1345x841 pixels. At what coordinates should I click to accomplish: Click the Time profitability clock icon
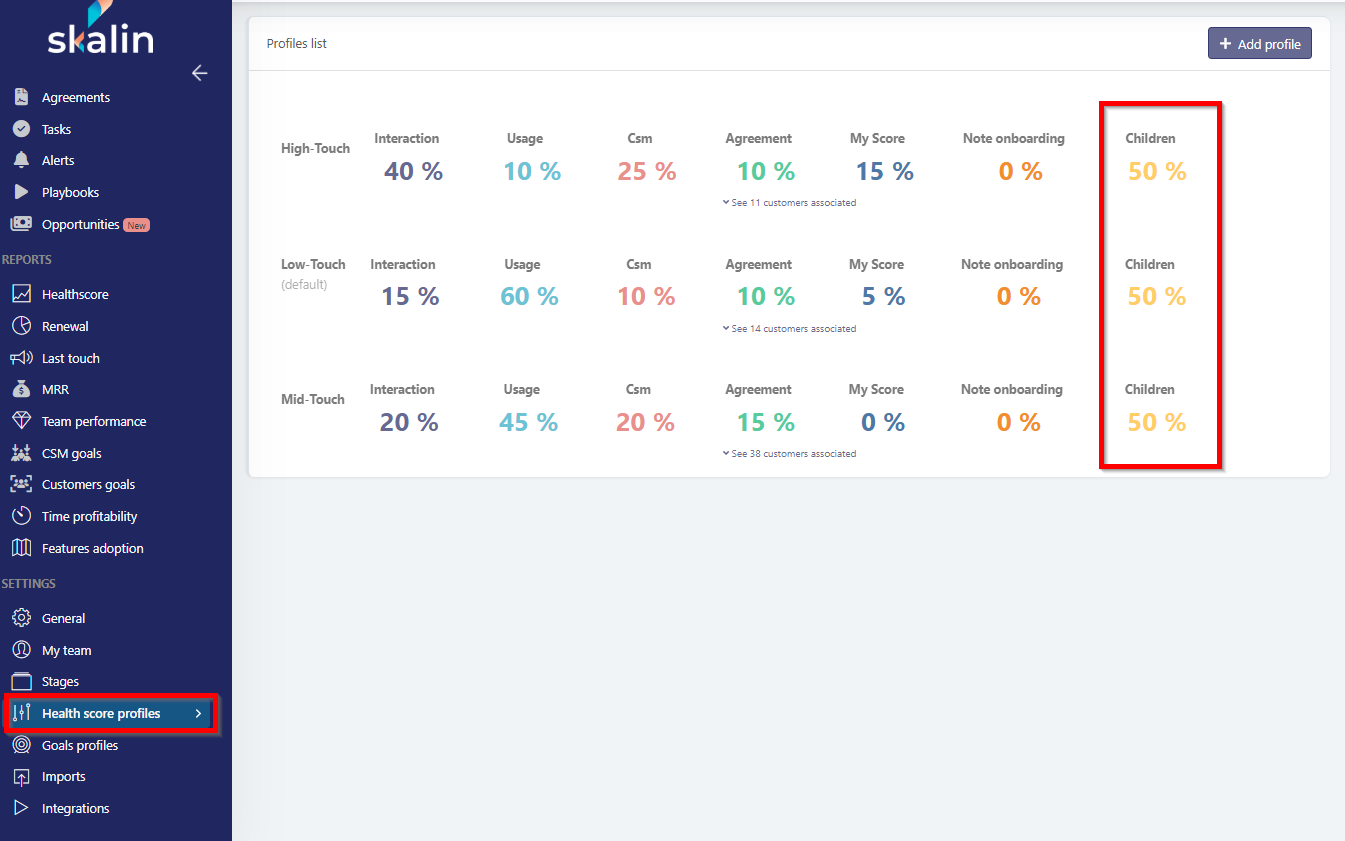click(21, 516)
